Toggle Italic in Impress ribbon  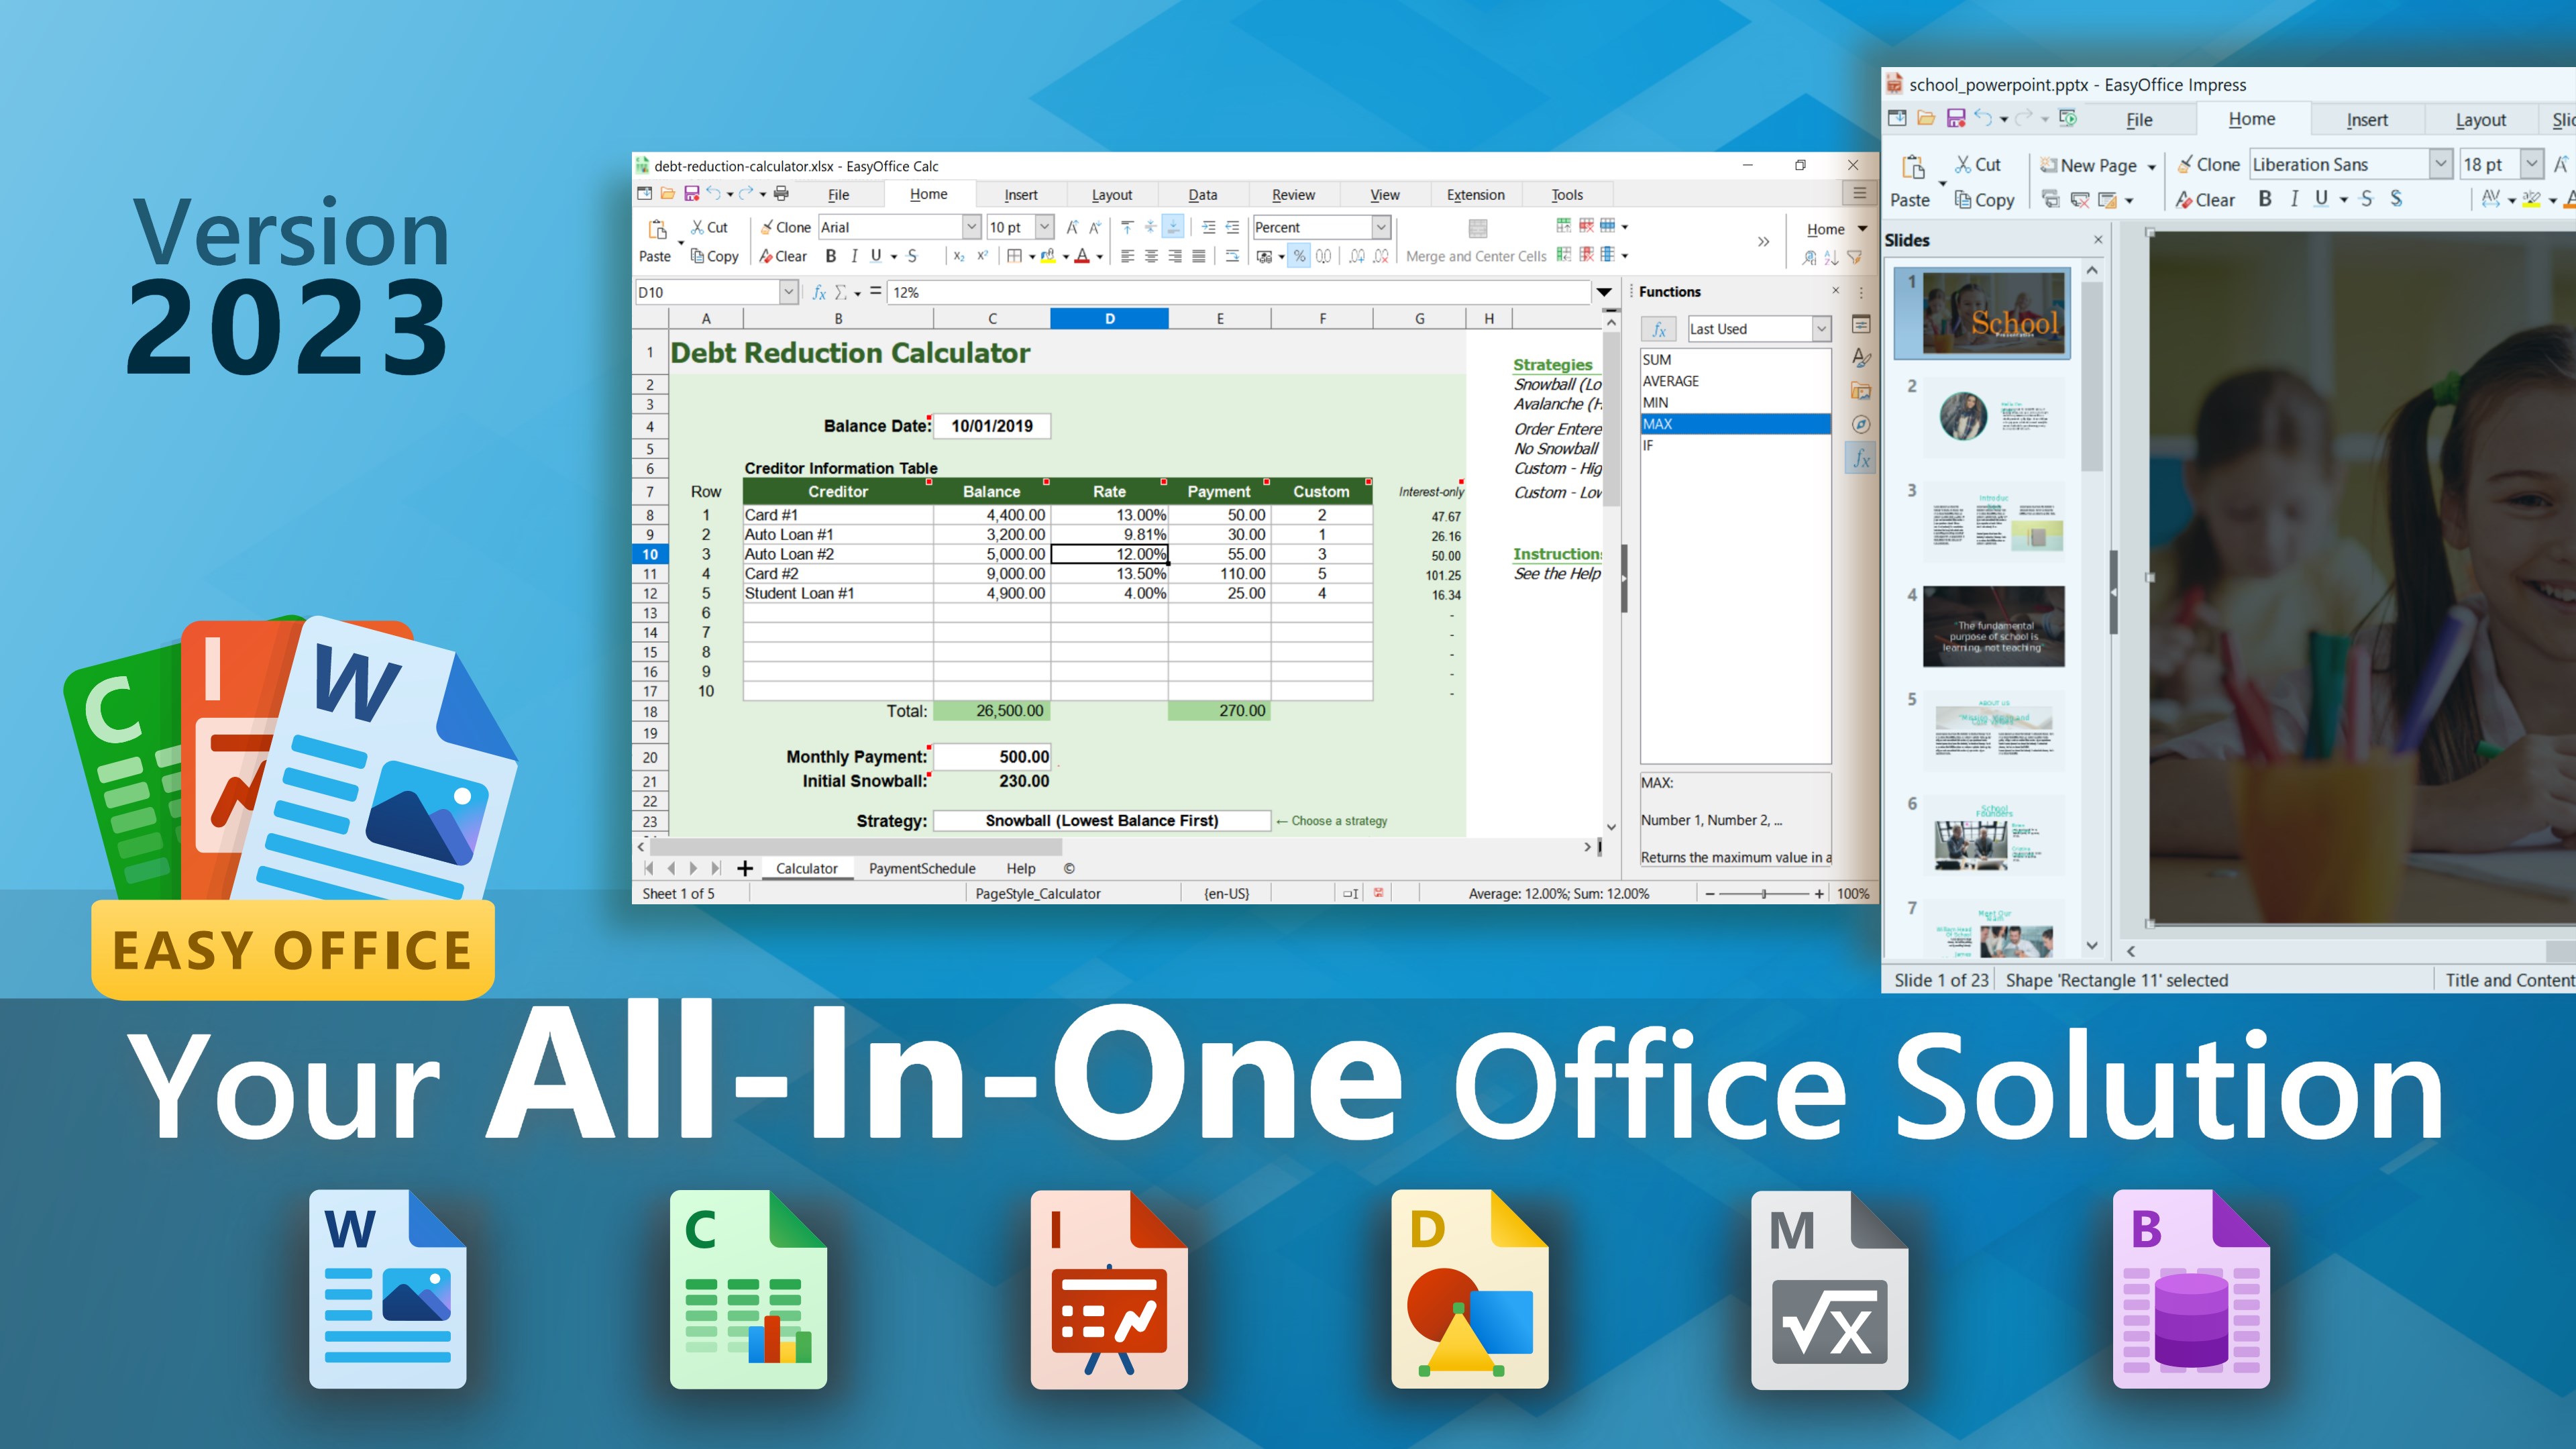2294,199
